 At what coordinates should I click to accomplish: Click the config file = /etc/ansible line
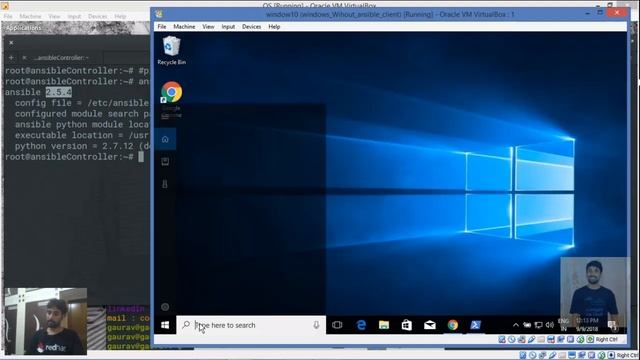click(x=82, y=103)
